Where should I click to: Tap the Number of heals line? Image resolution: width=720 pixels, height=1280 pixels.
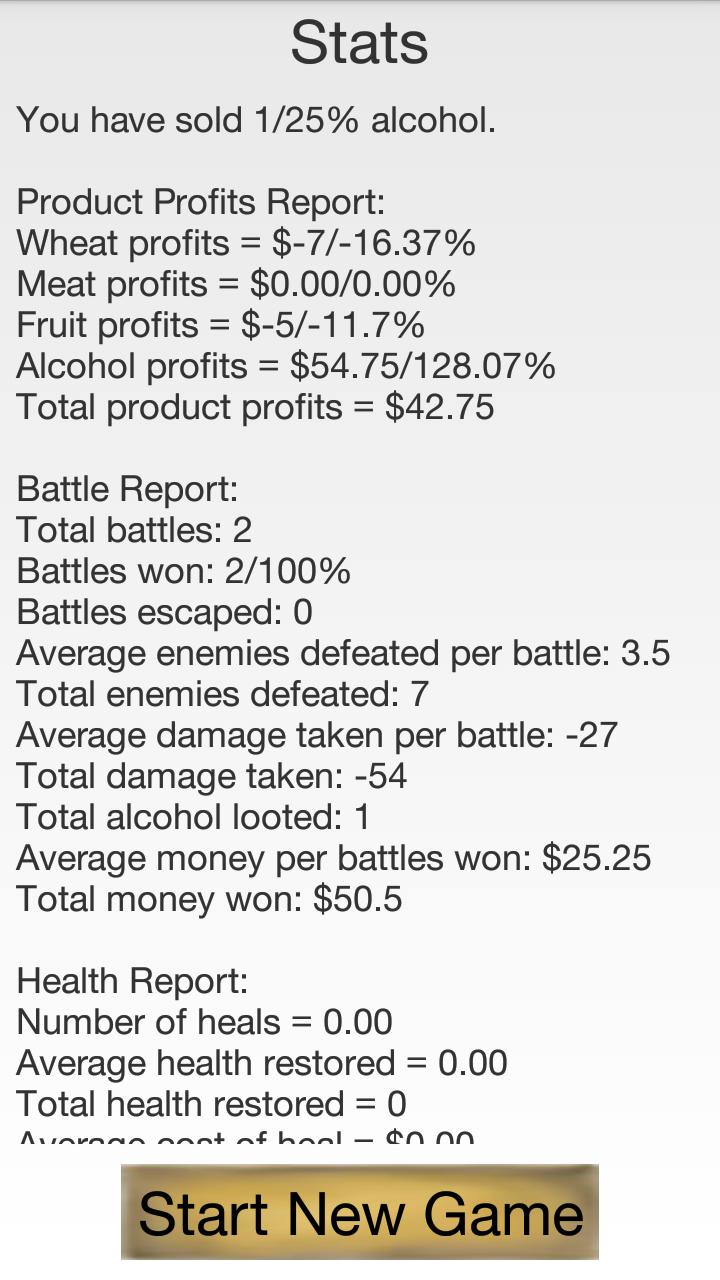(x=205, y=1022)
